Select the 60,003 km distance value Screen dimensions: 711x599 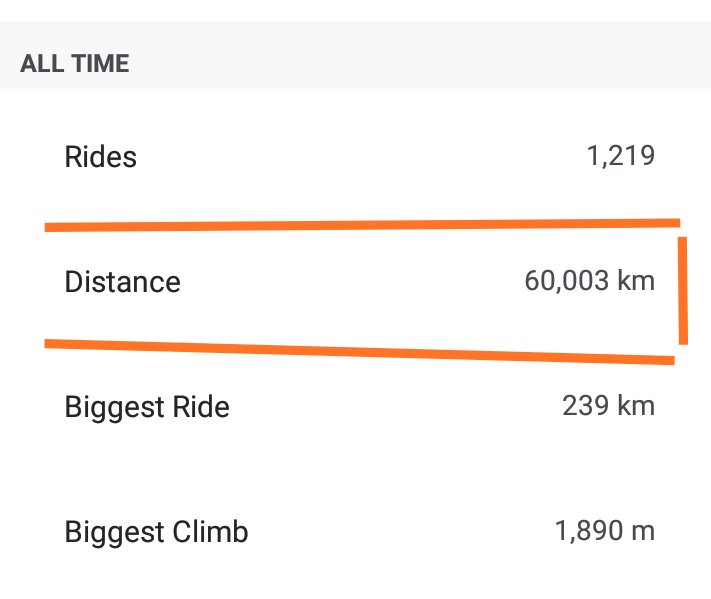[x=589, y=281]
